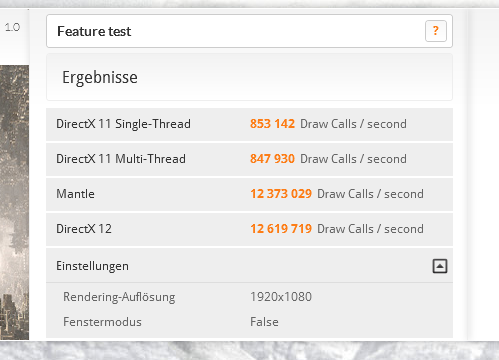
Task: Collapse the Einstellungen section arrow
Action: click(440, 266)
